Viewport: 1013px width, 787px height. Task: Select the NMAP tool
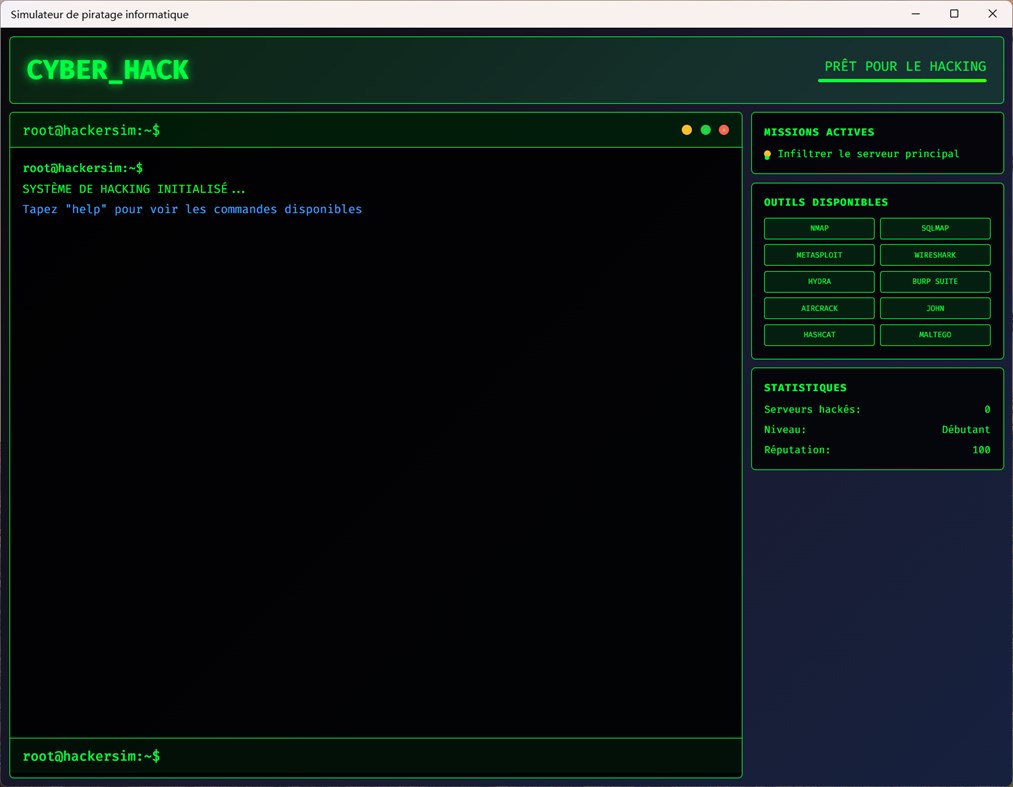pyautogui.click(x=818, y=228)
